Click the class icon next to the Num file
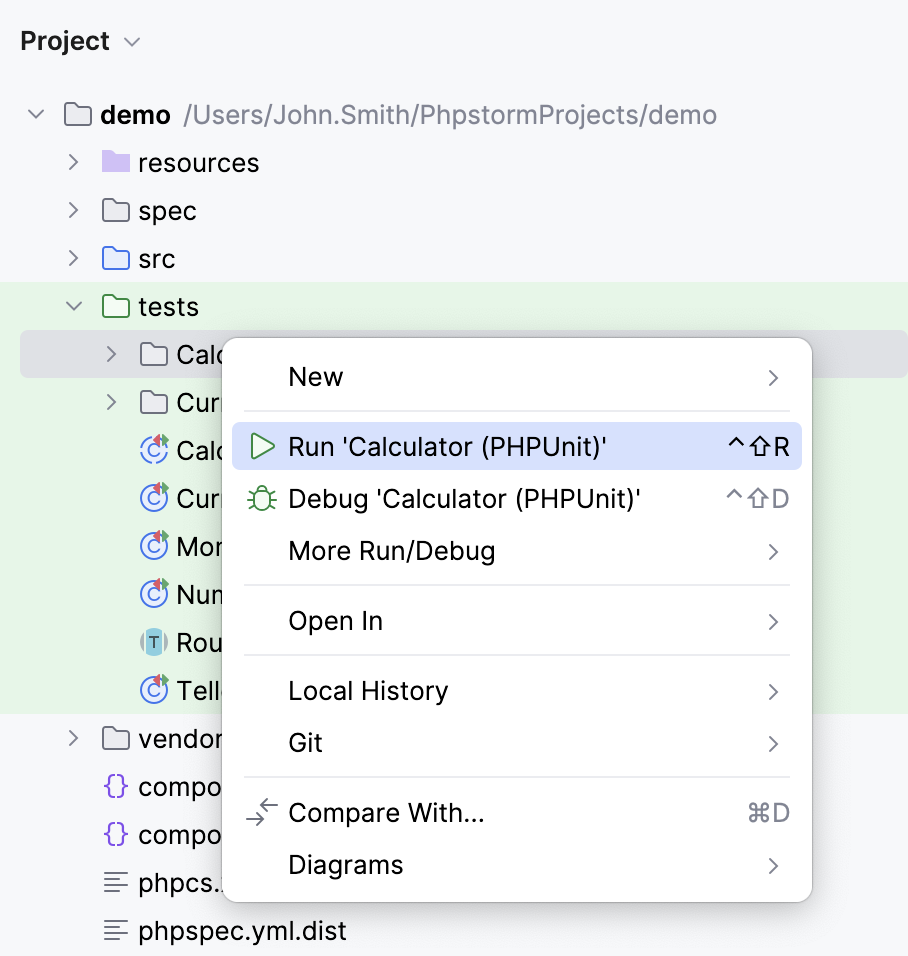Screen dimensions: 908x956 pyautogui.click(x=152, y=595)
